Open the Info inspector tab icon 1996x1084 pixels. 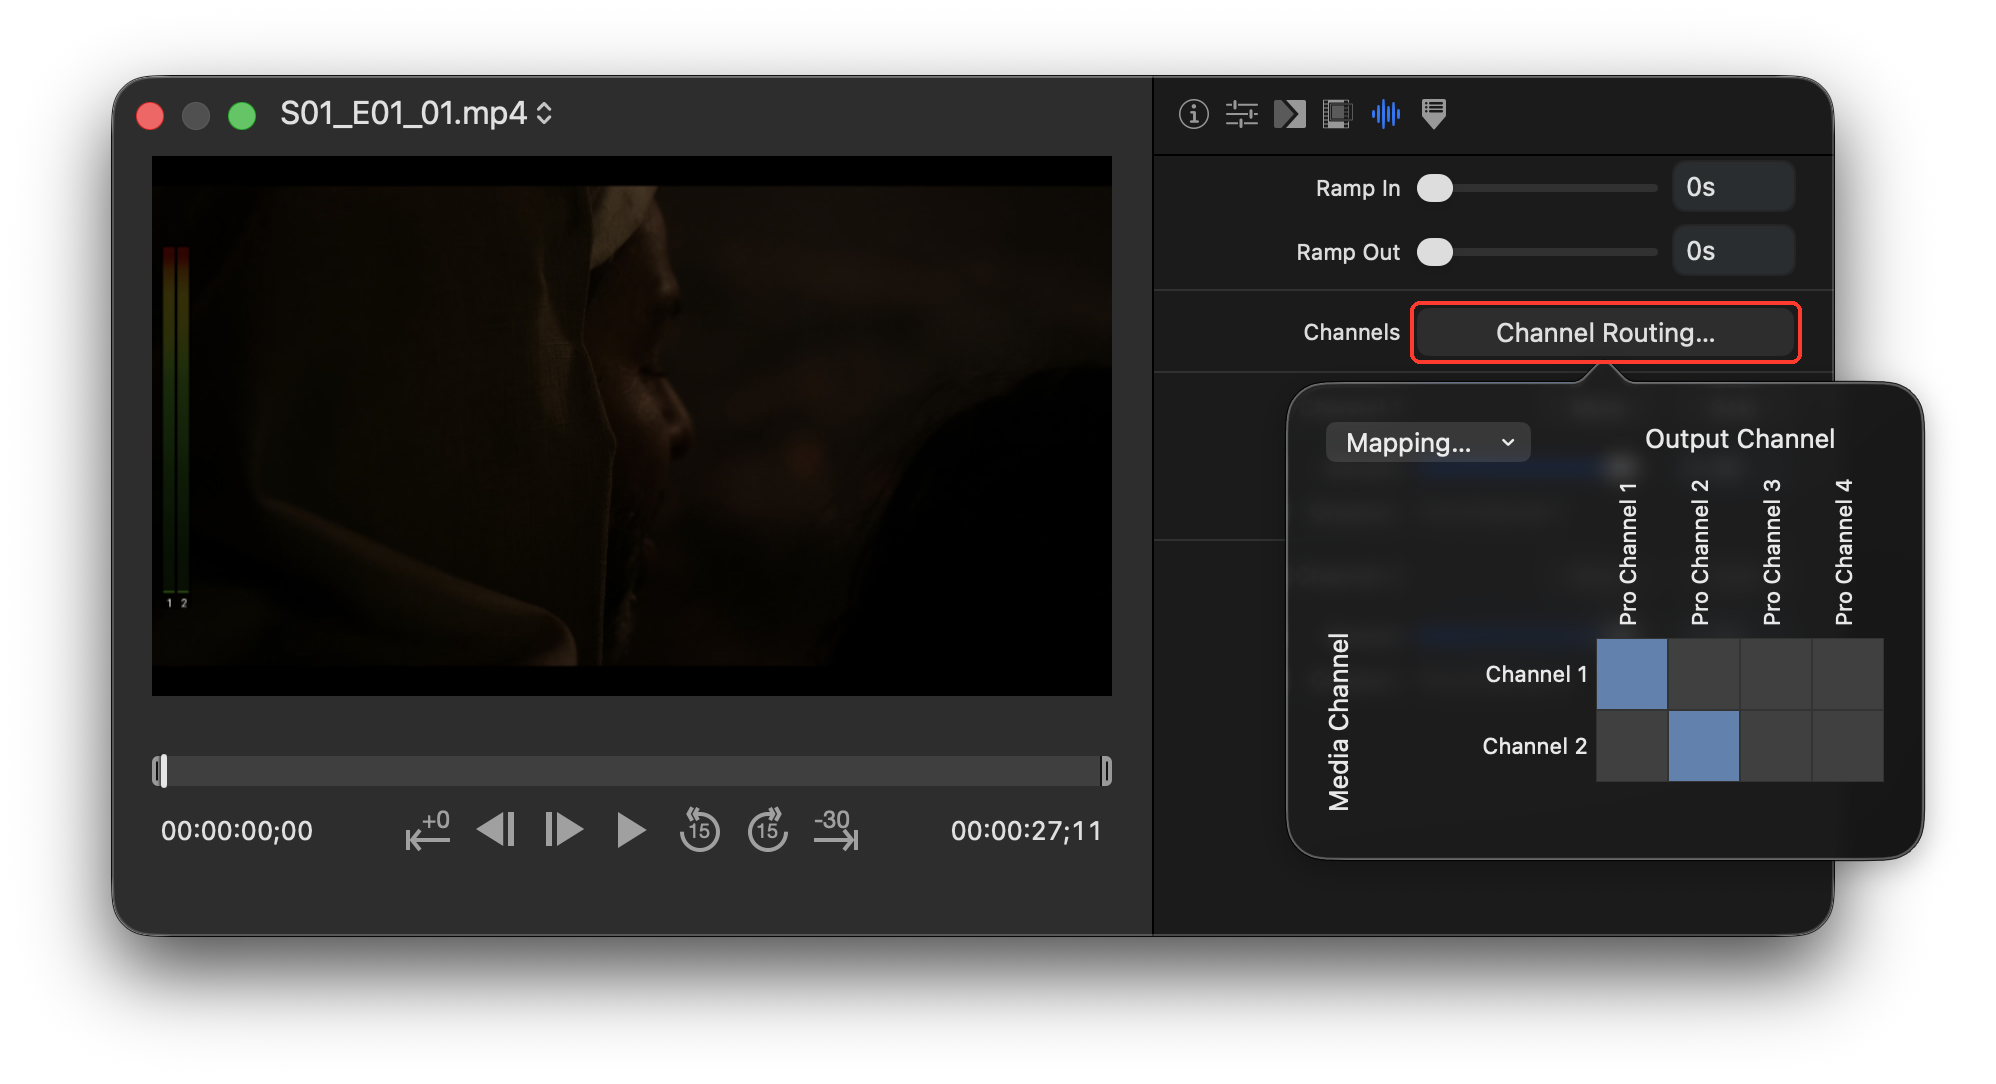click(1193, 114)
